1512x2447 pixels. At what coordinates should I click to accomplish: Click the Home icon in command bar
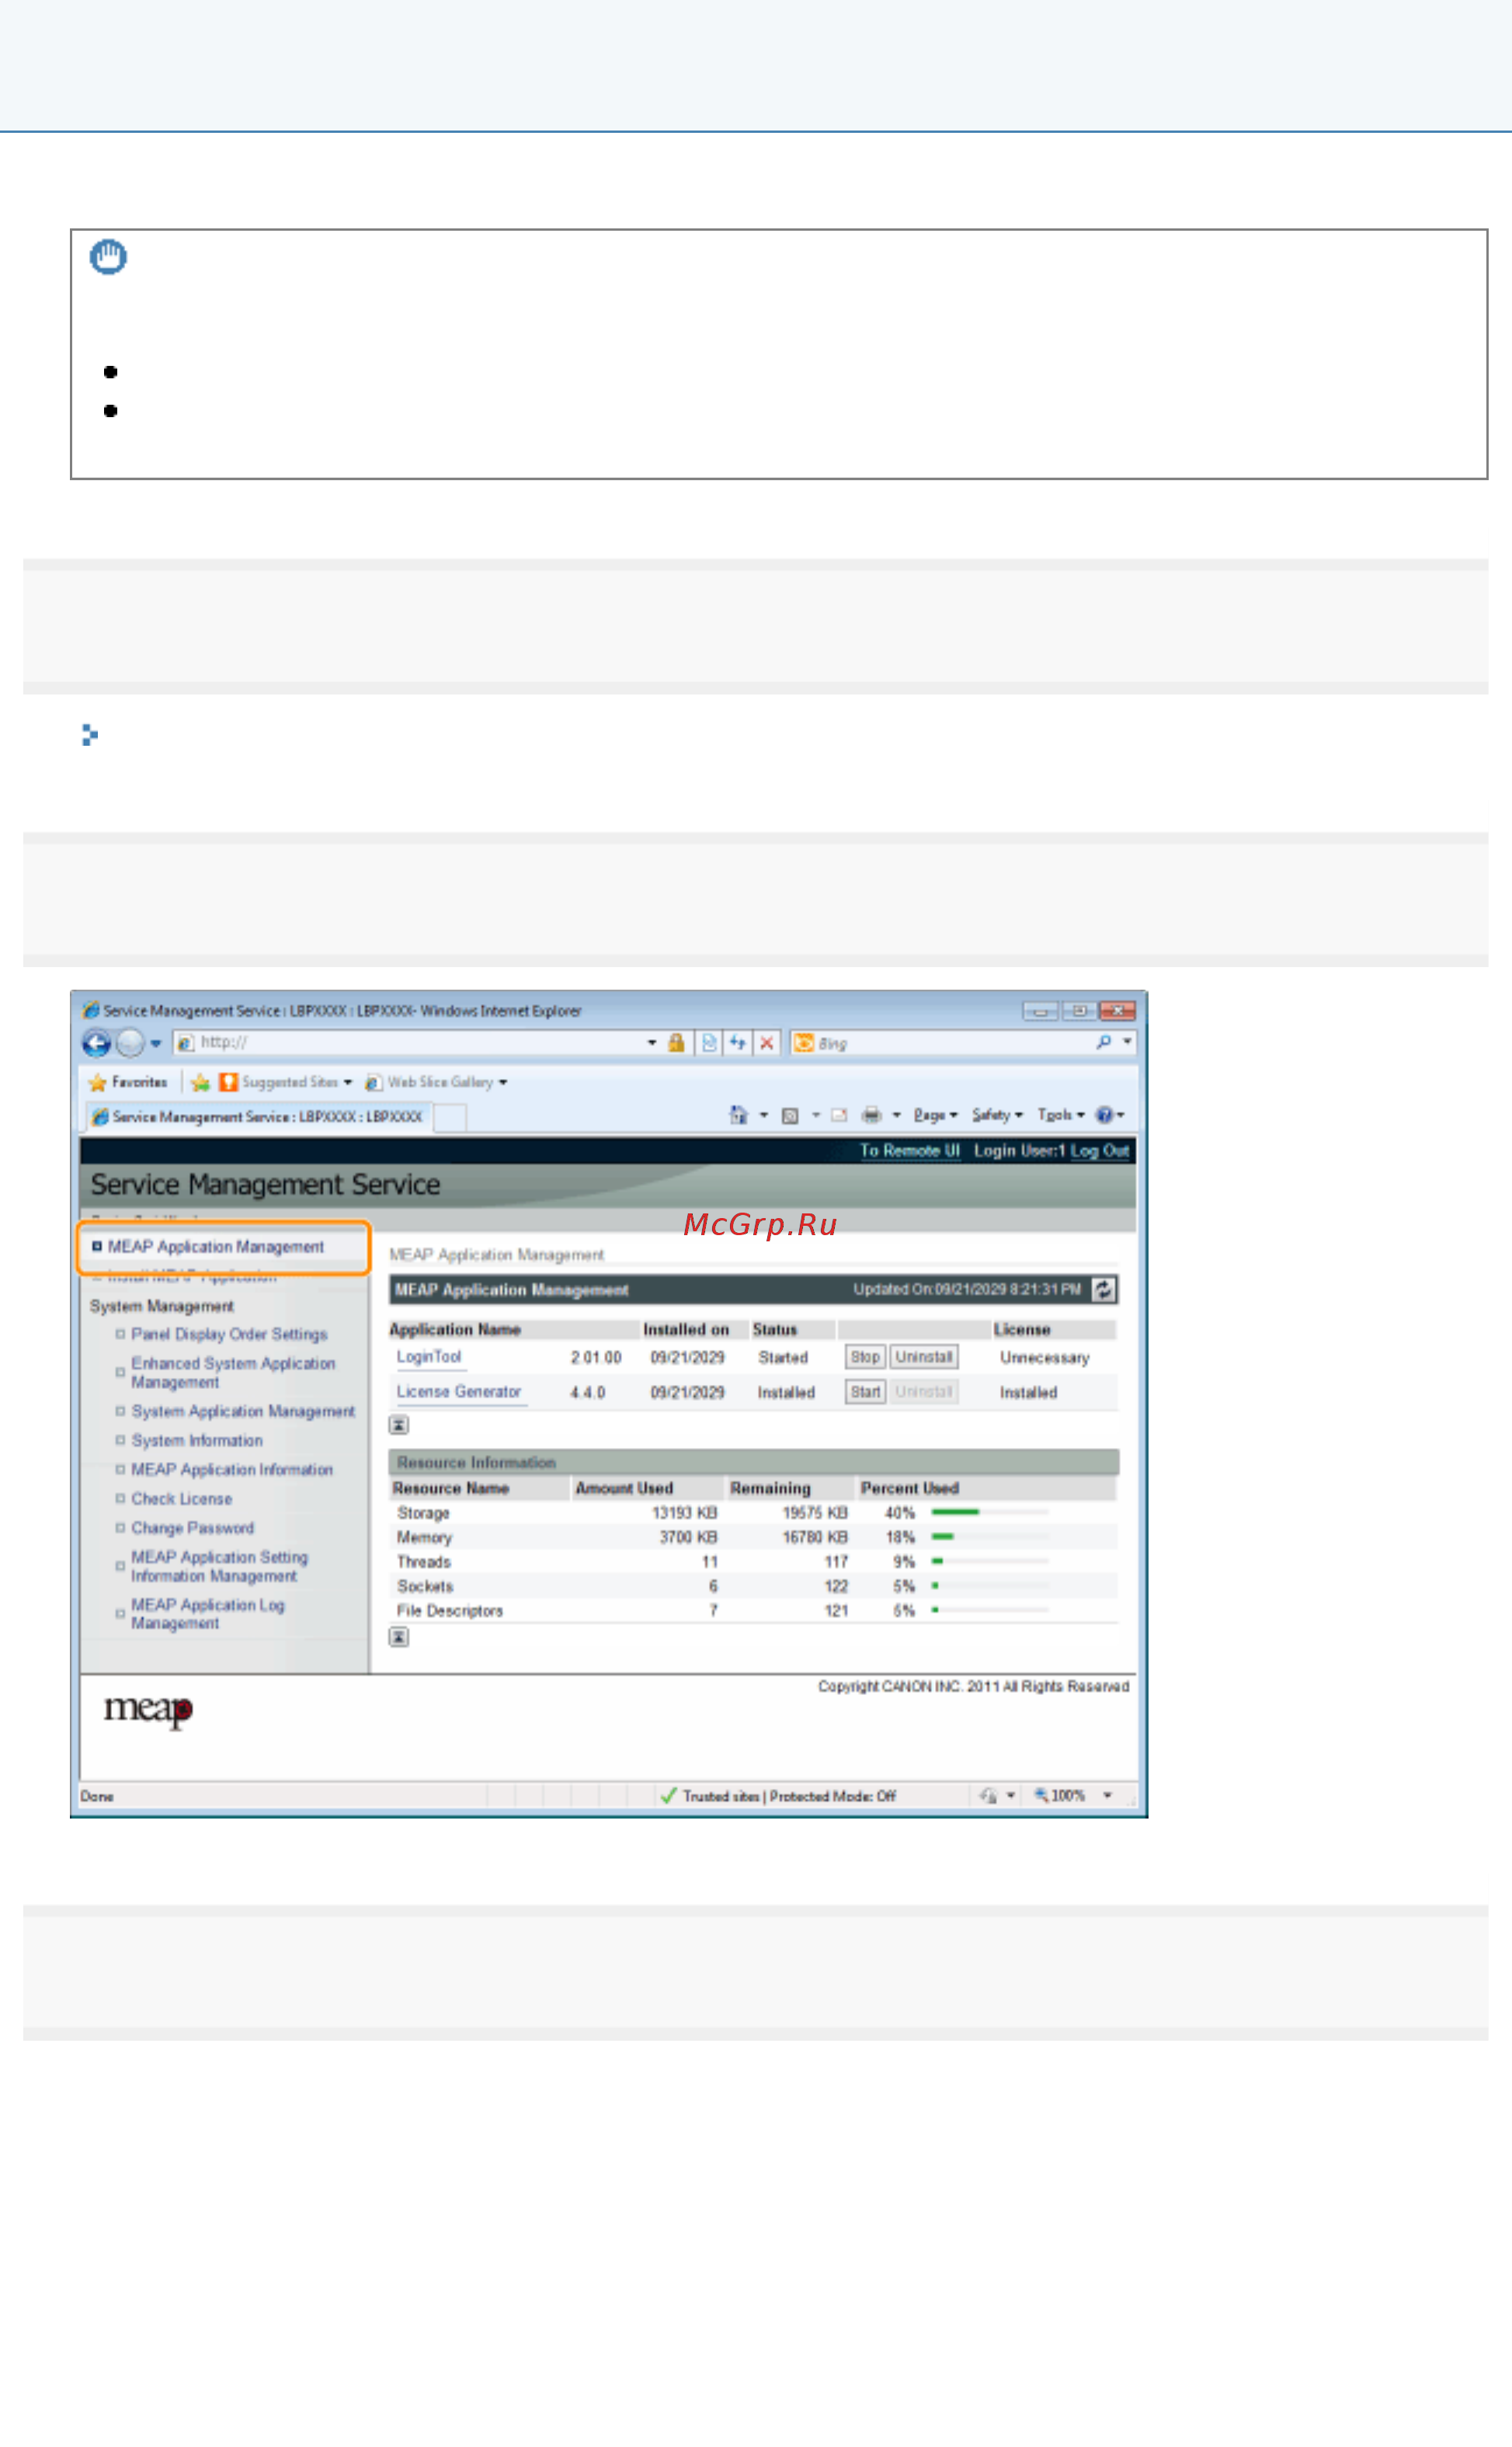pyautogui.click(x=738, y=1114)
